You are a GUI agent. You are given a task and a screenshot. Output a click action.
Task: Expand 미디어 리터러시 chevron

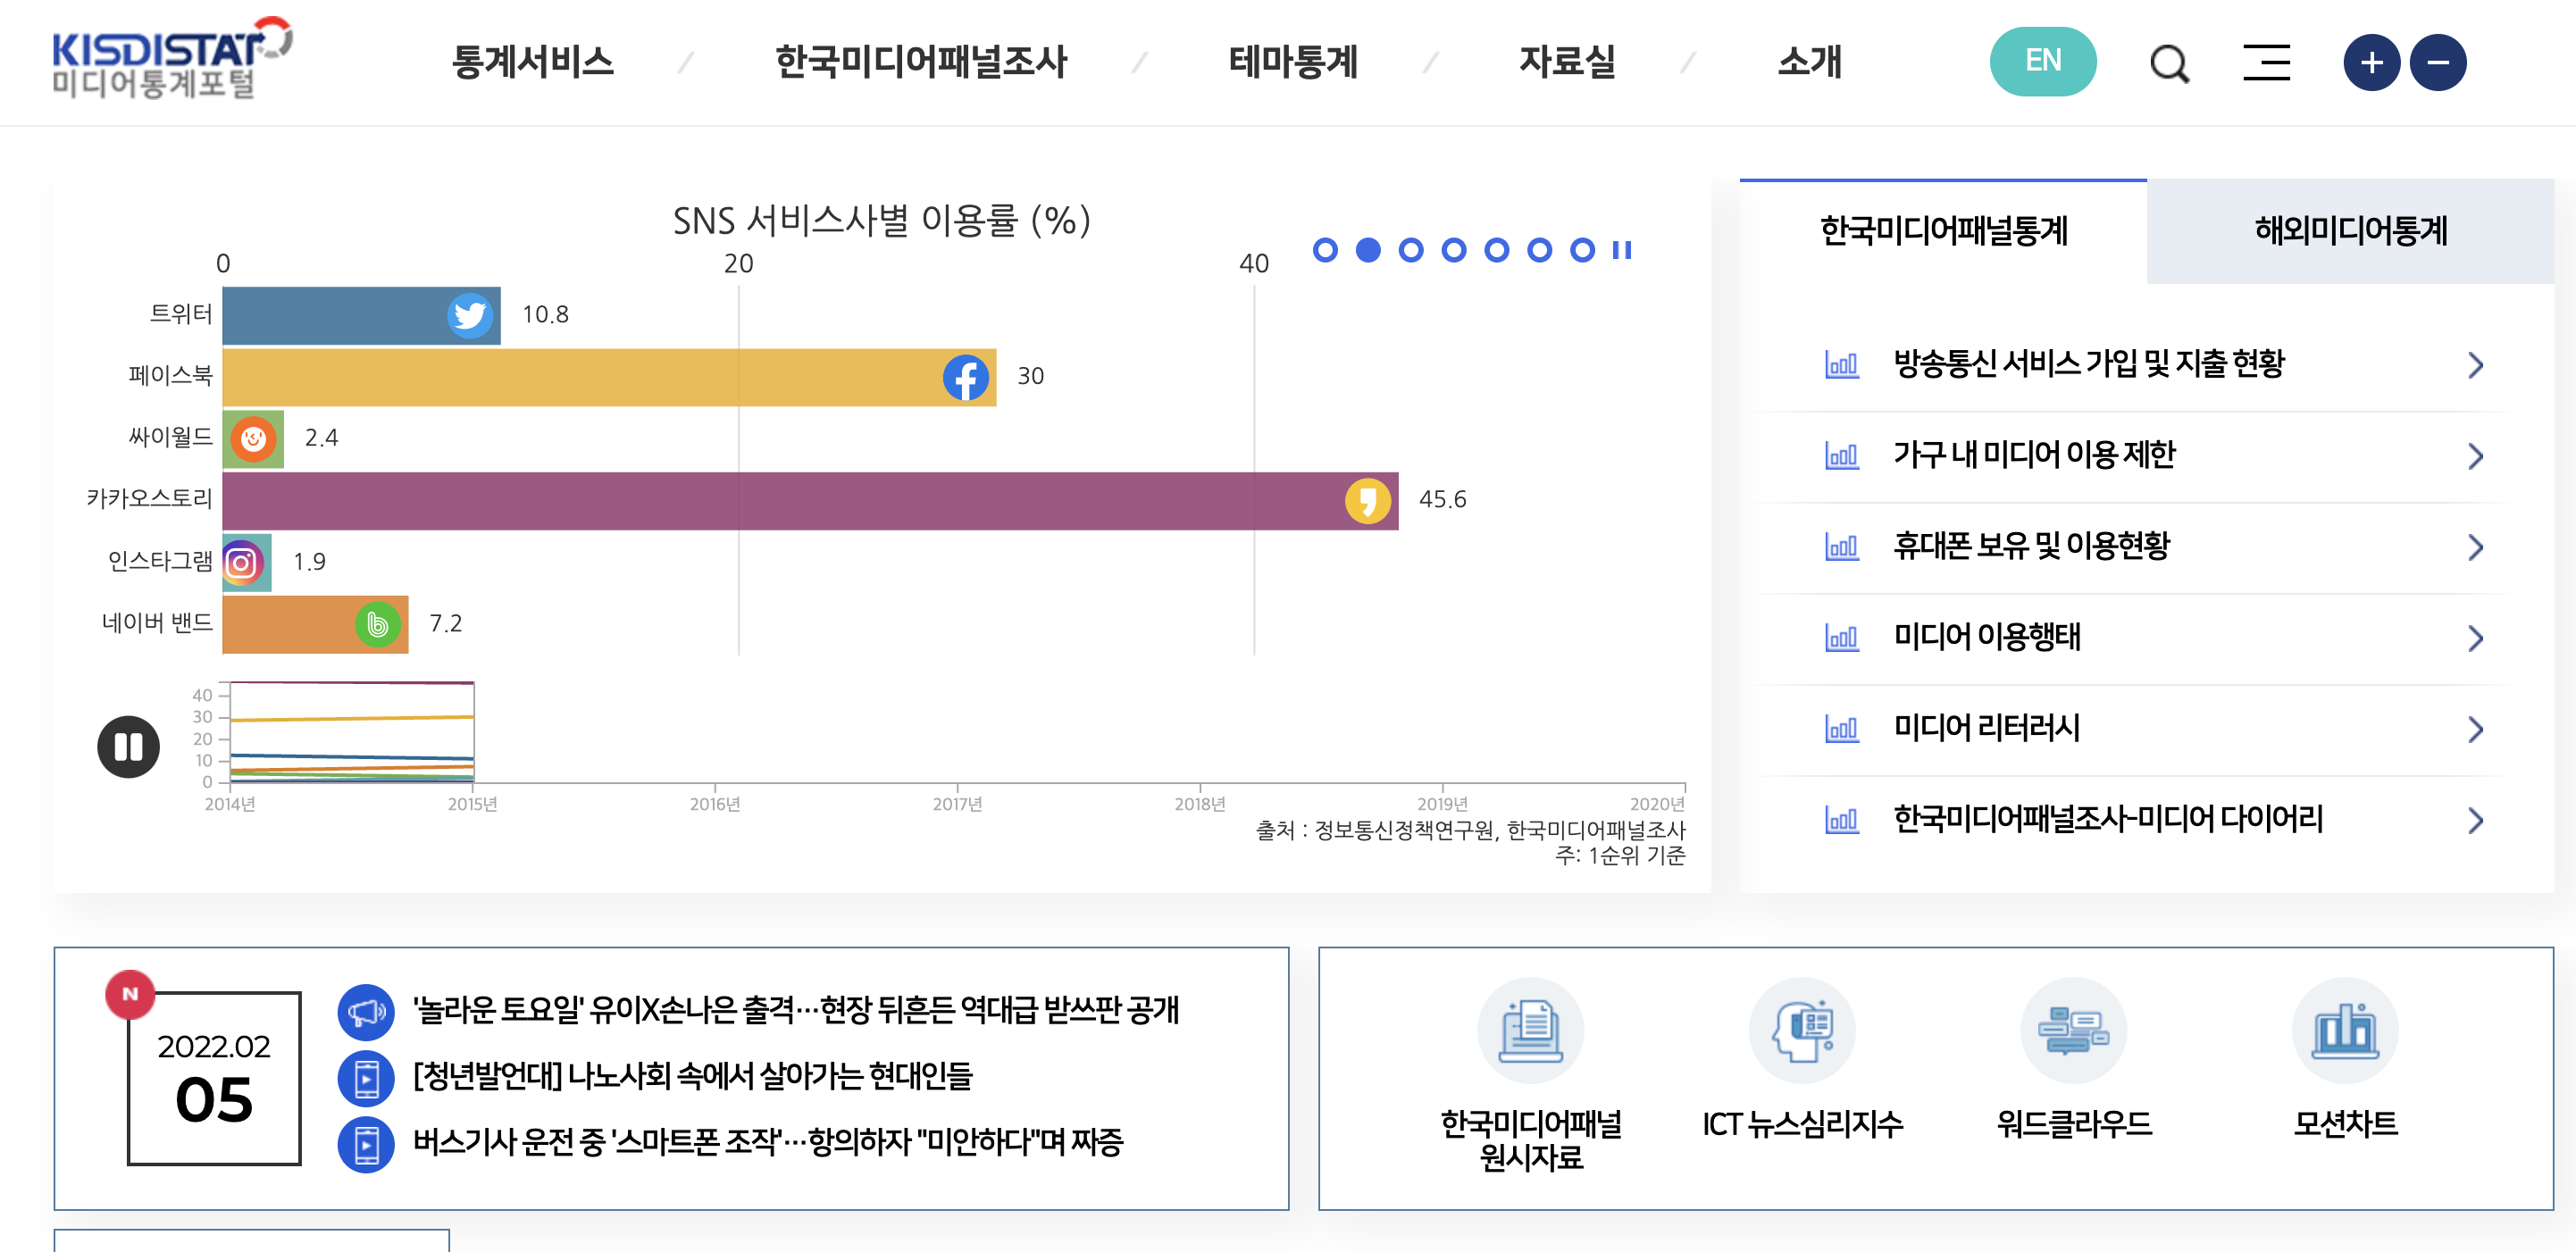2475,729
